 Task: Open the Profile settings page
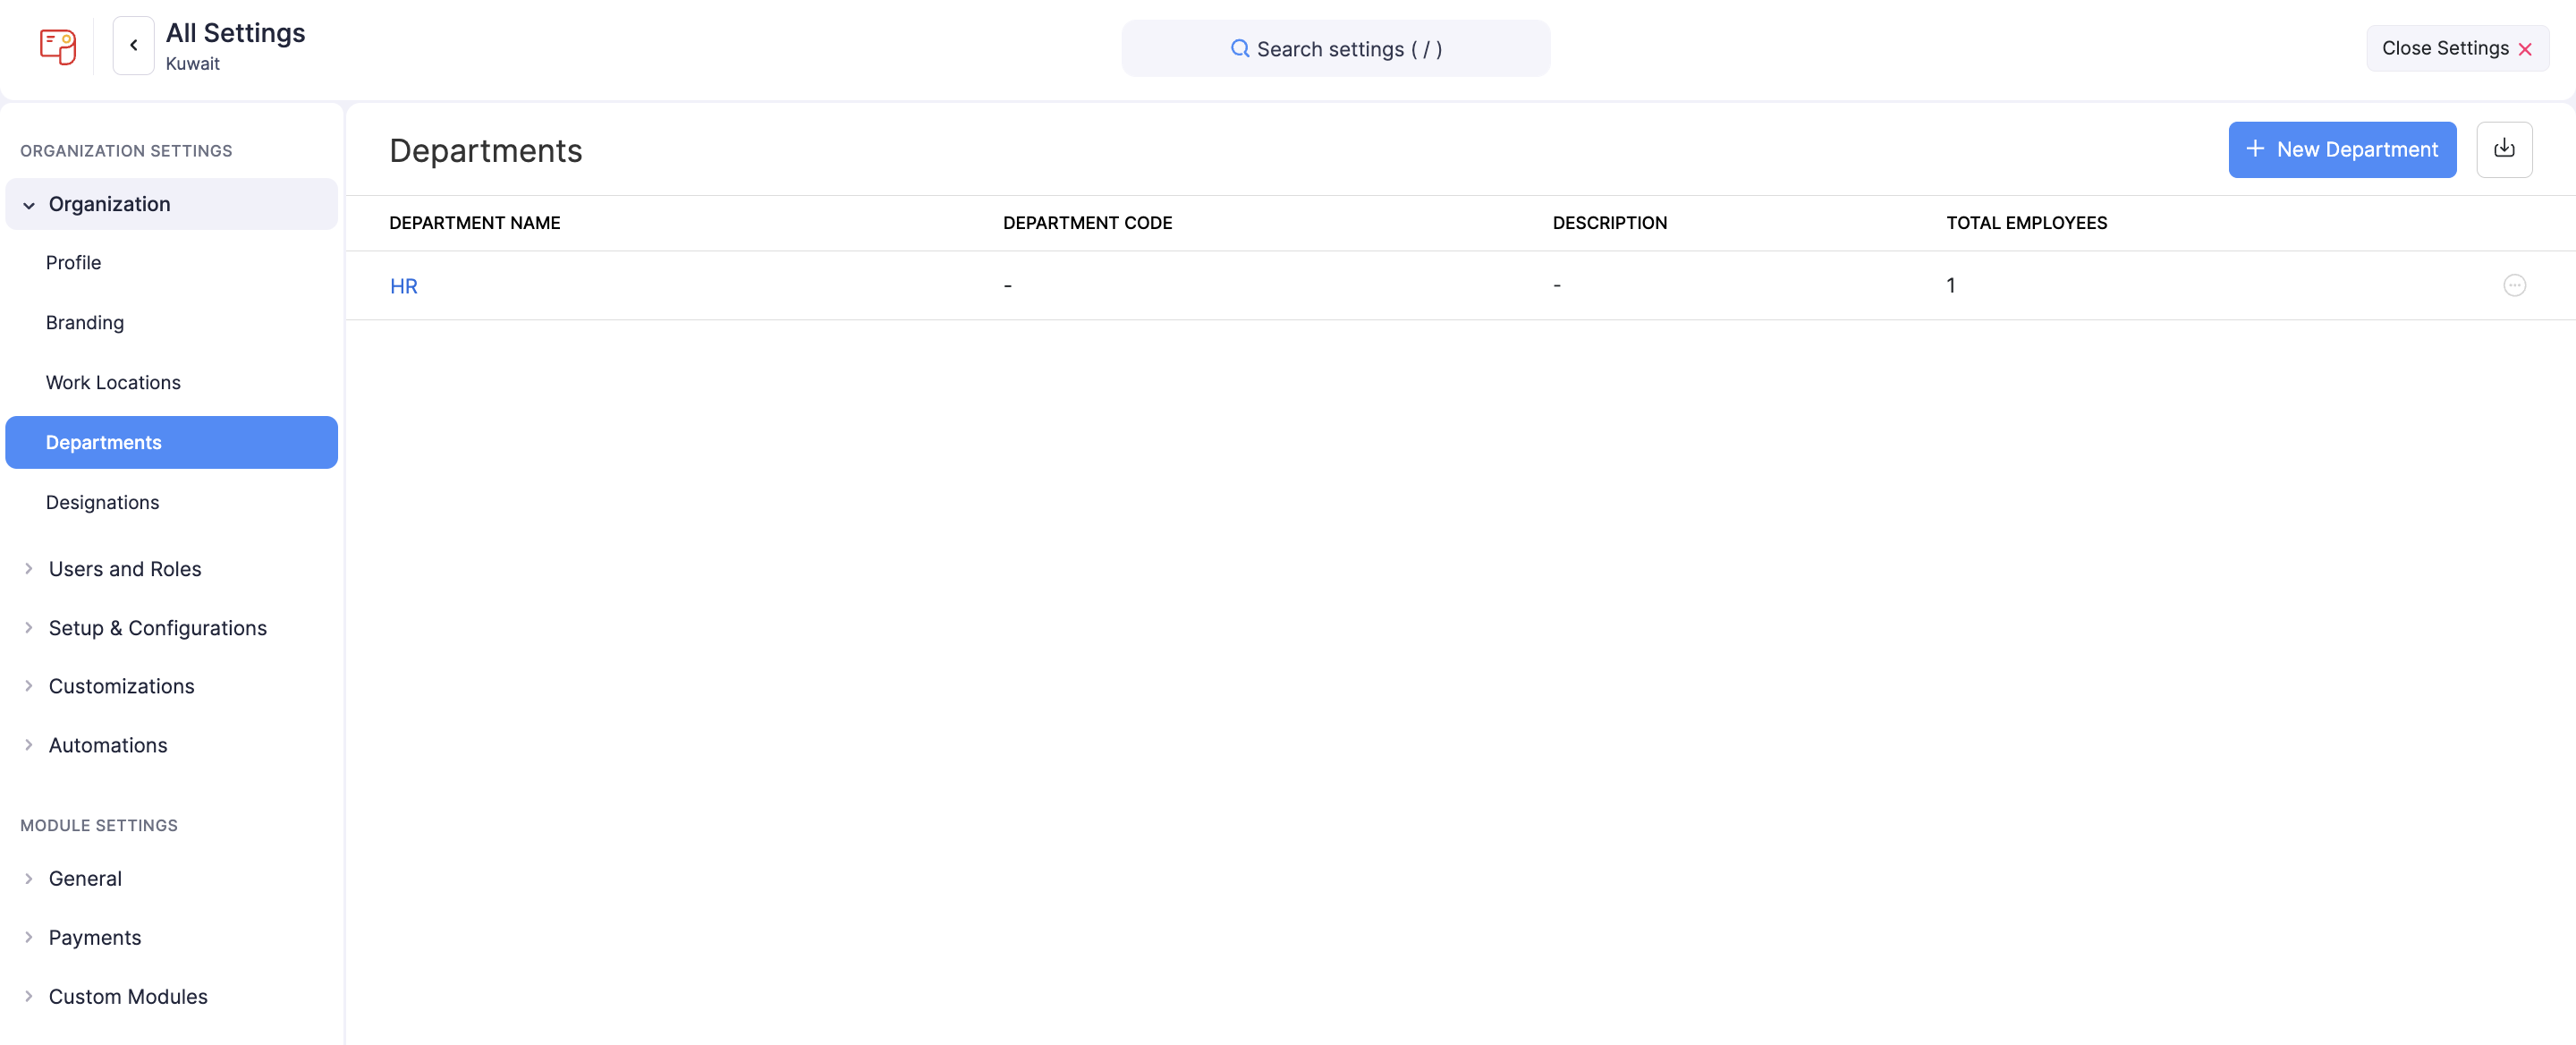(x=73, y=262)
